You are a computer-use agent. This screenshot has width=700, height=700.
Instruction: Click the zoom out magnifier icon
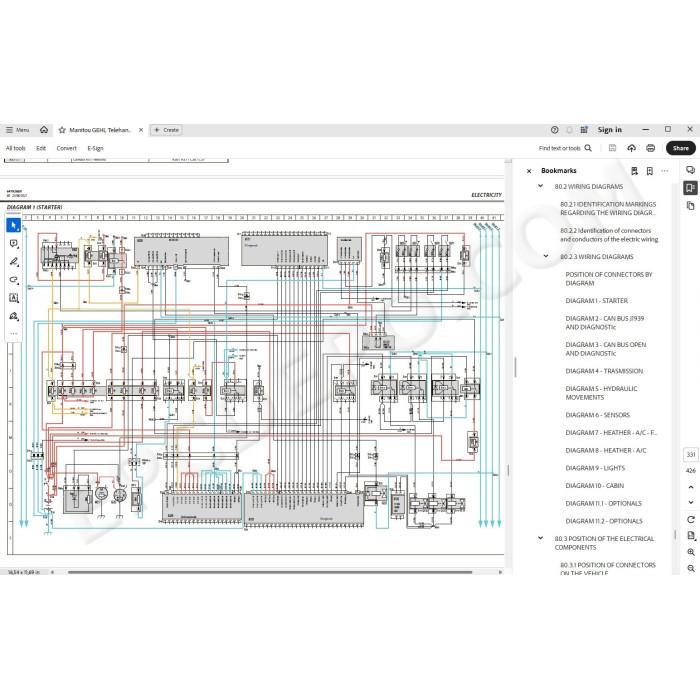pyautogui.click(x=691, y=568)
